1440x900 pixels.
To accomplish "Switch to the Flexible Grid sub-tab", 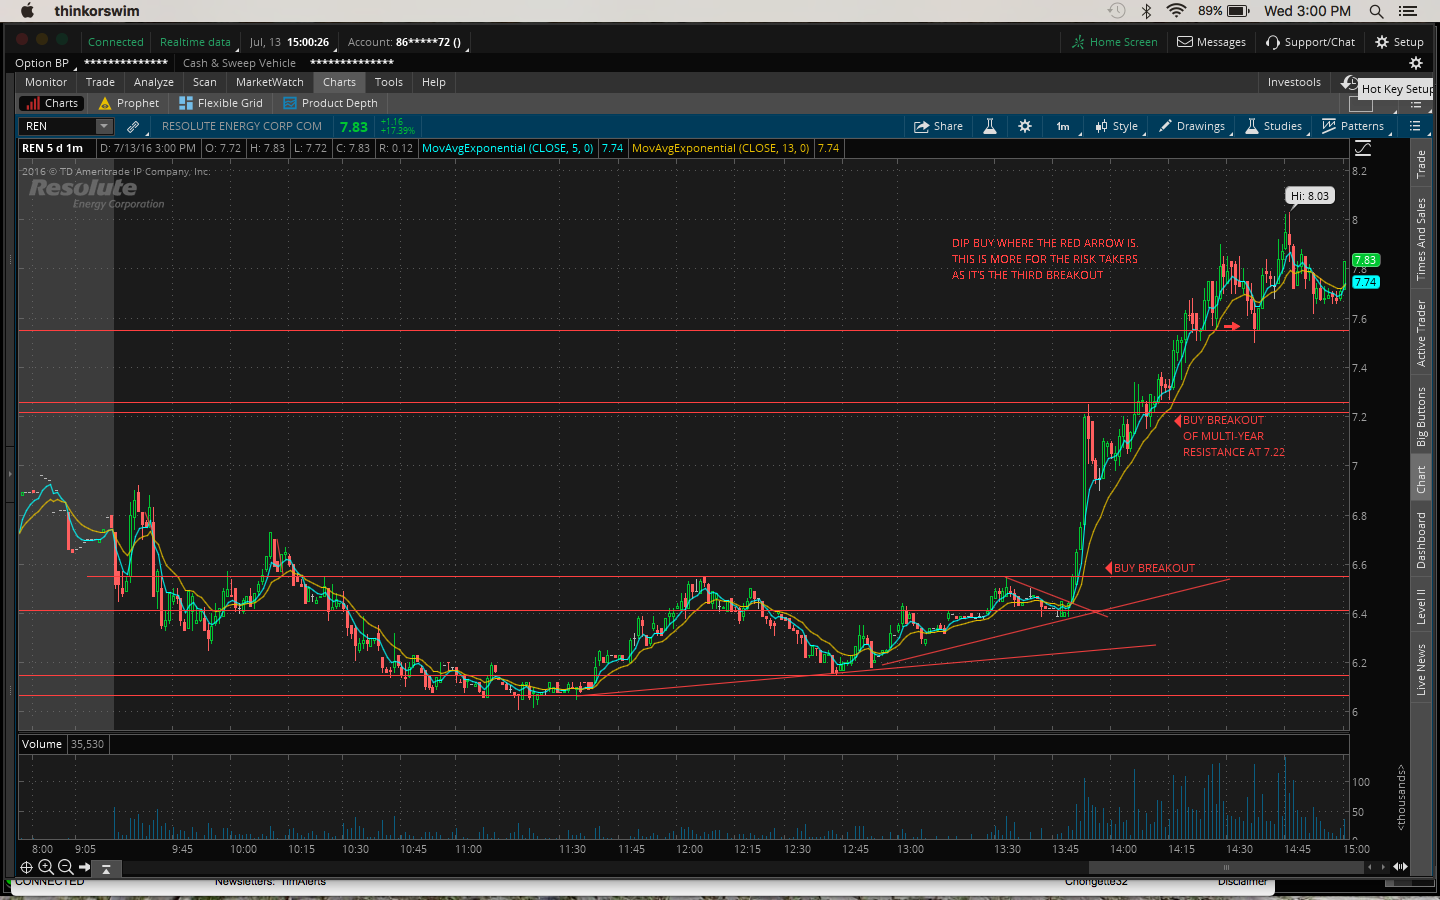I will pos(221,103).
